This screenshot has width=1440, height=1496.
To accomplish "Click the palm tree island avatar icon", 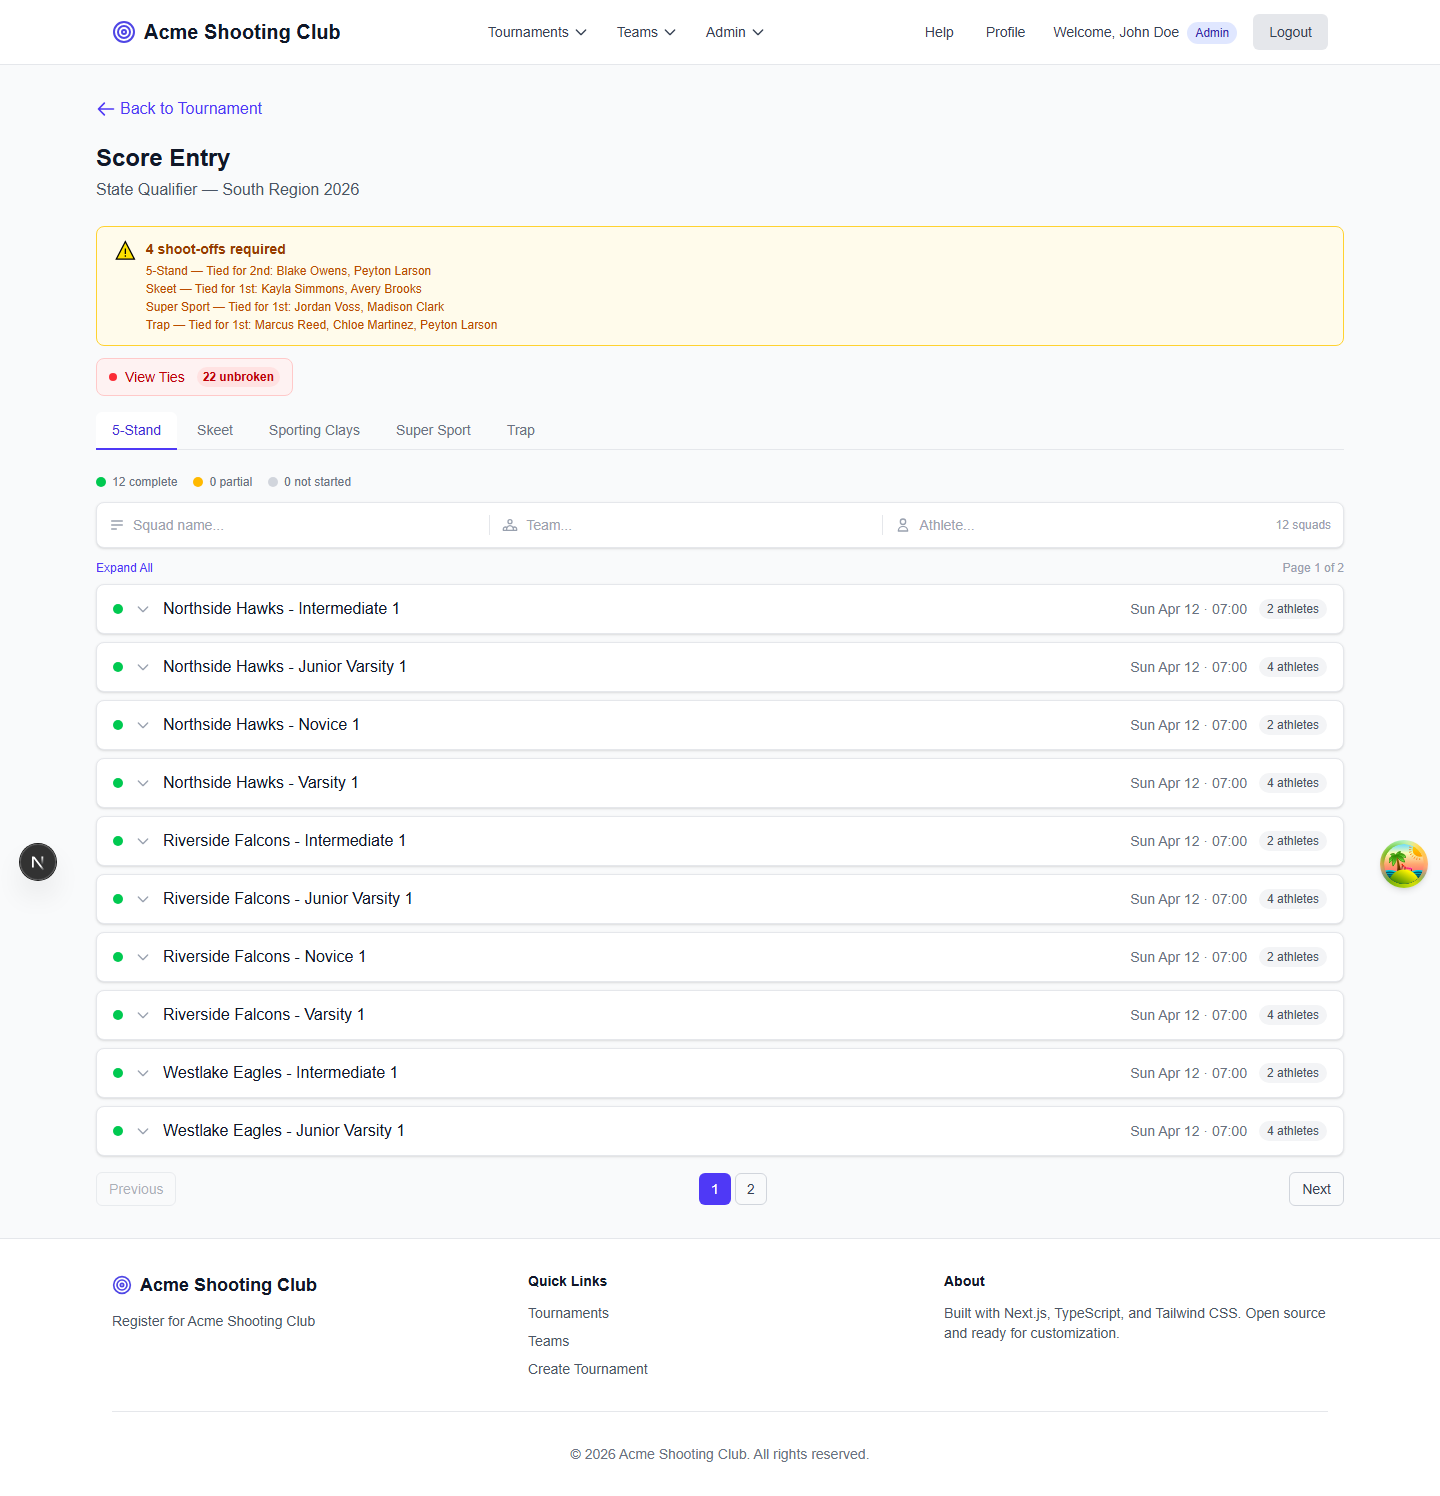I will (1403, 864).
